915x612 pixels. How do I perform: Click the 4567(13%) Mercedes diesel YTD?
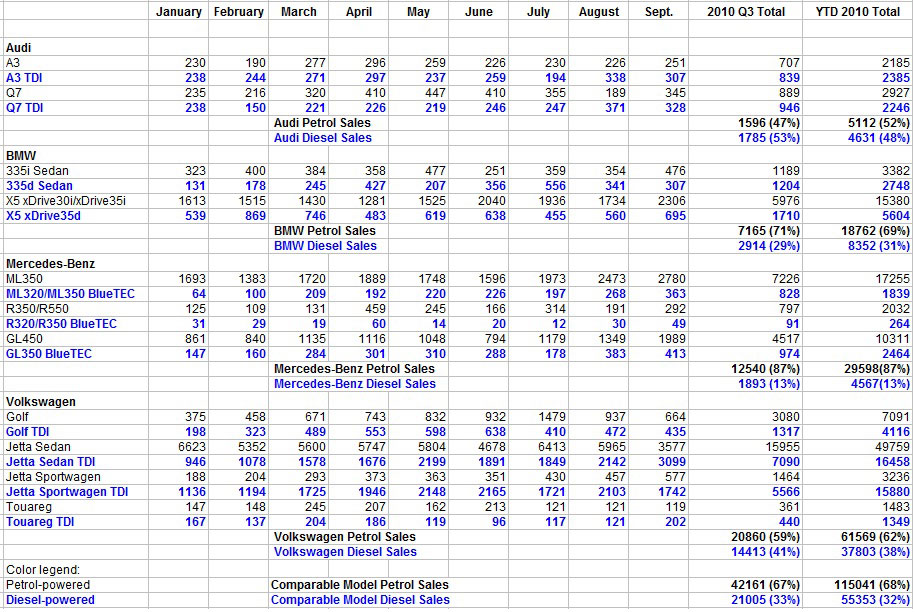(x=880, y=384)
